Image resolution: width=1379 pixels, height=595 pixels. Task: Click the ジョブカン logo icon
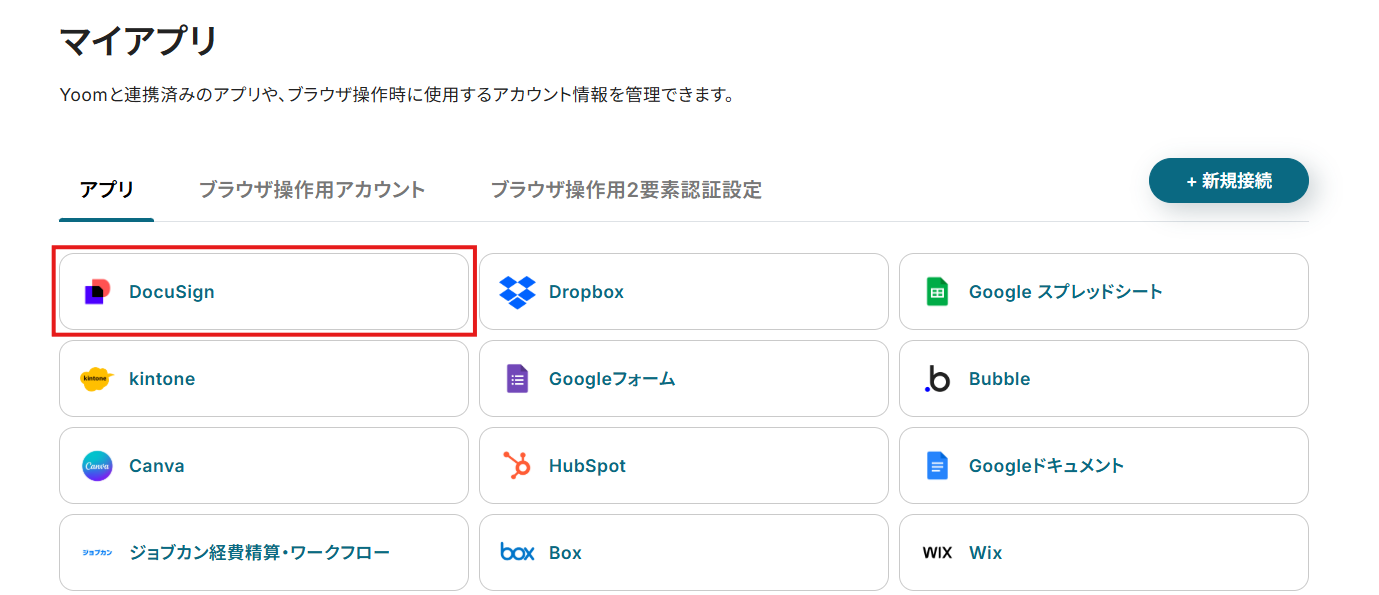(x=97, y=553)
